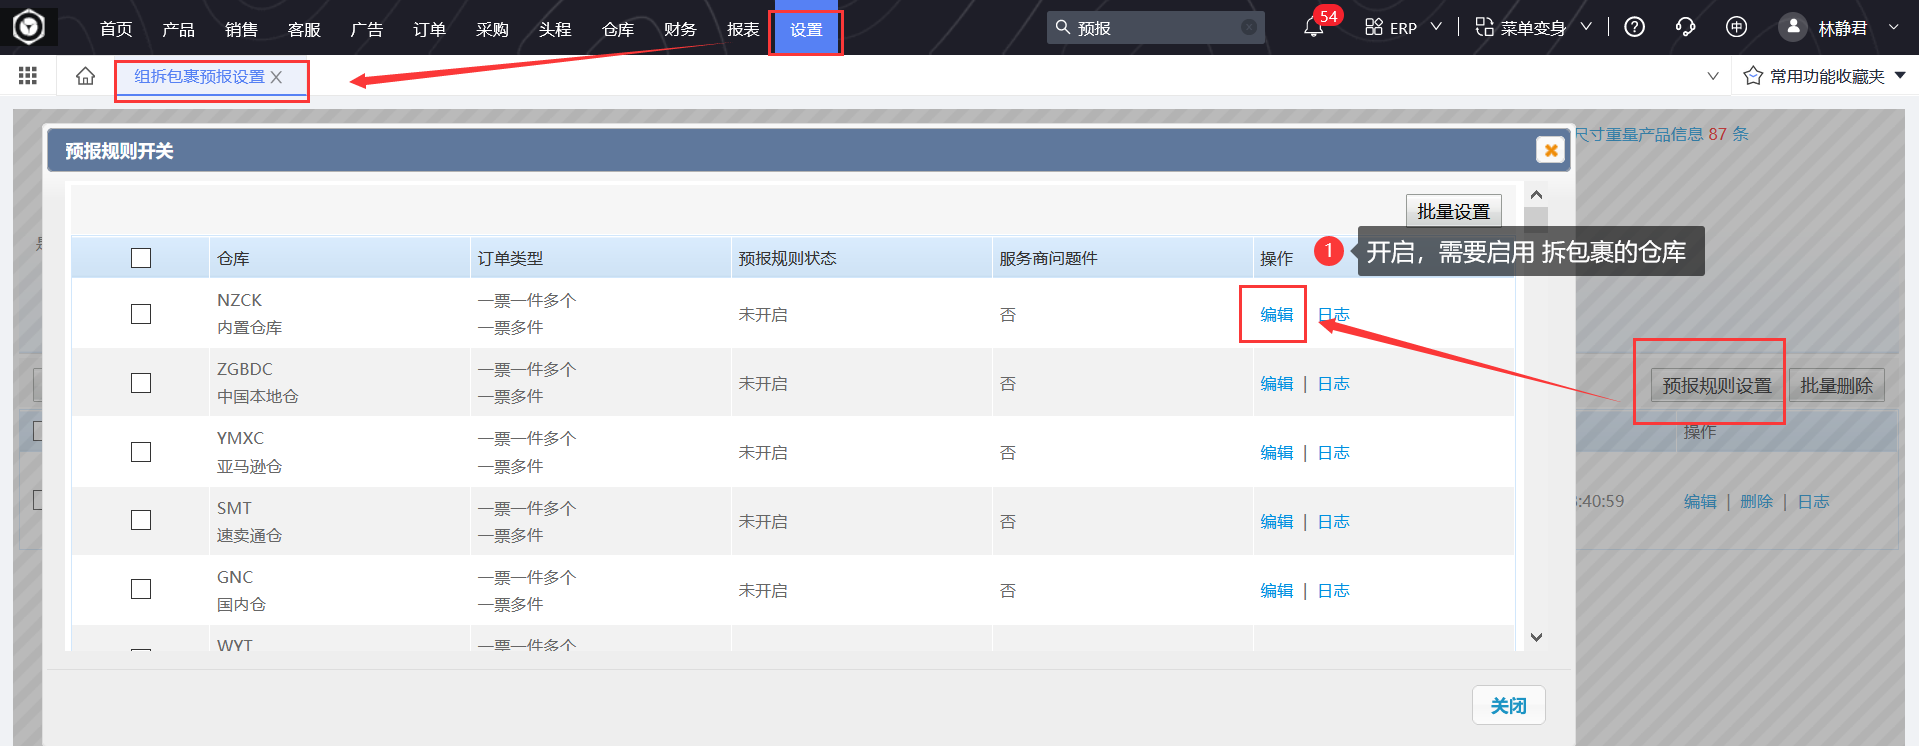Viewport: 1919px width, 746px height.
Task: Close the 组拆包裹预报设置 tab
Action: [x=277, y=77]
